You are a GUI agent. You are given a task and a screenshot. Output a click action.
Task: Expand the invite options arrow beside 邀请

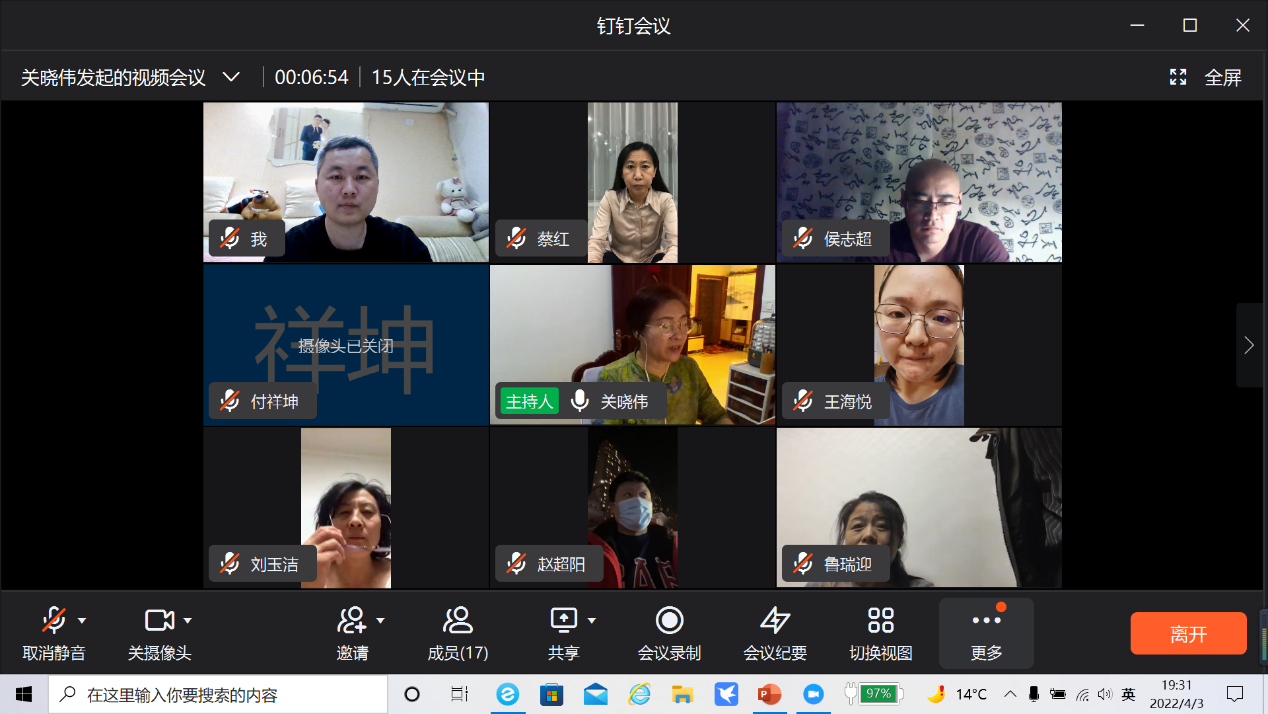click(380, 621)
